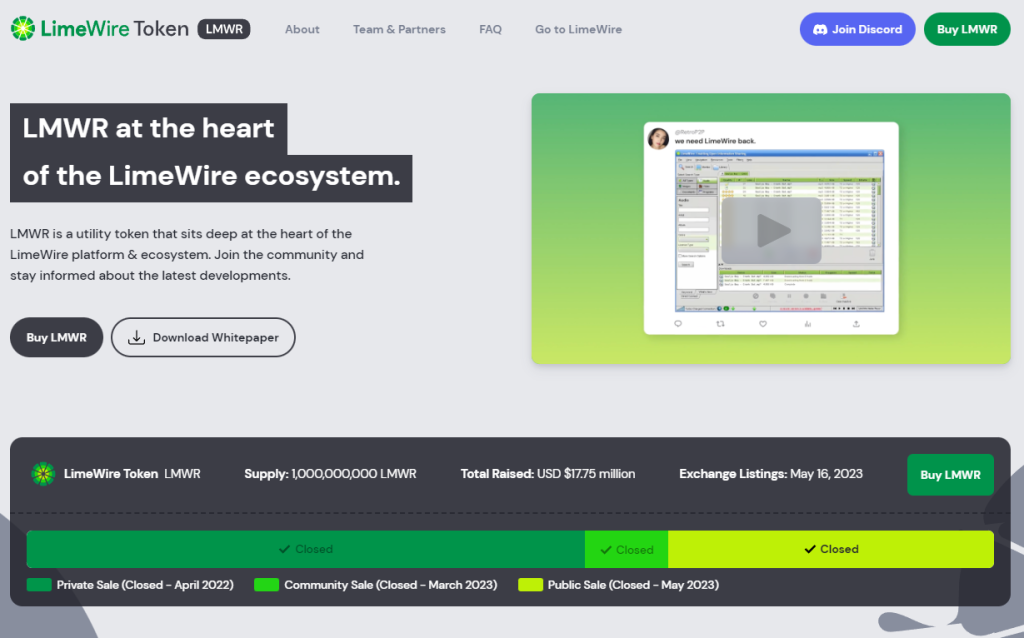The image size is (1024, 638).
Task: Click the tweet author avatar in video card
Action: pyautogui.click(x=658, y=138)
